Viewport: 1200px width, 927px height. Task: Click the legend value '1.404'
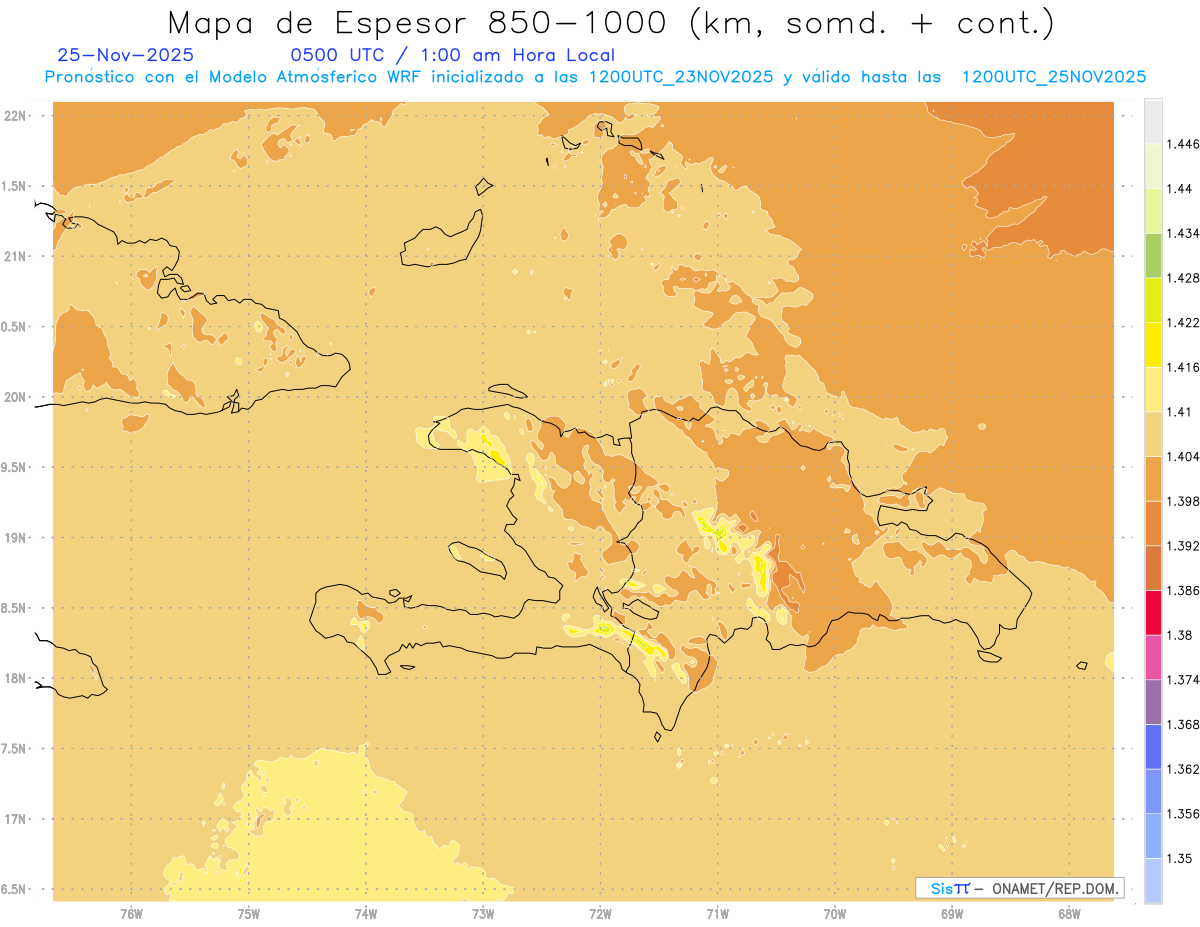coord(1182,456)
